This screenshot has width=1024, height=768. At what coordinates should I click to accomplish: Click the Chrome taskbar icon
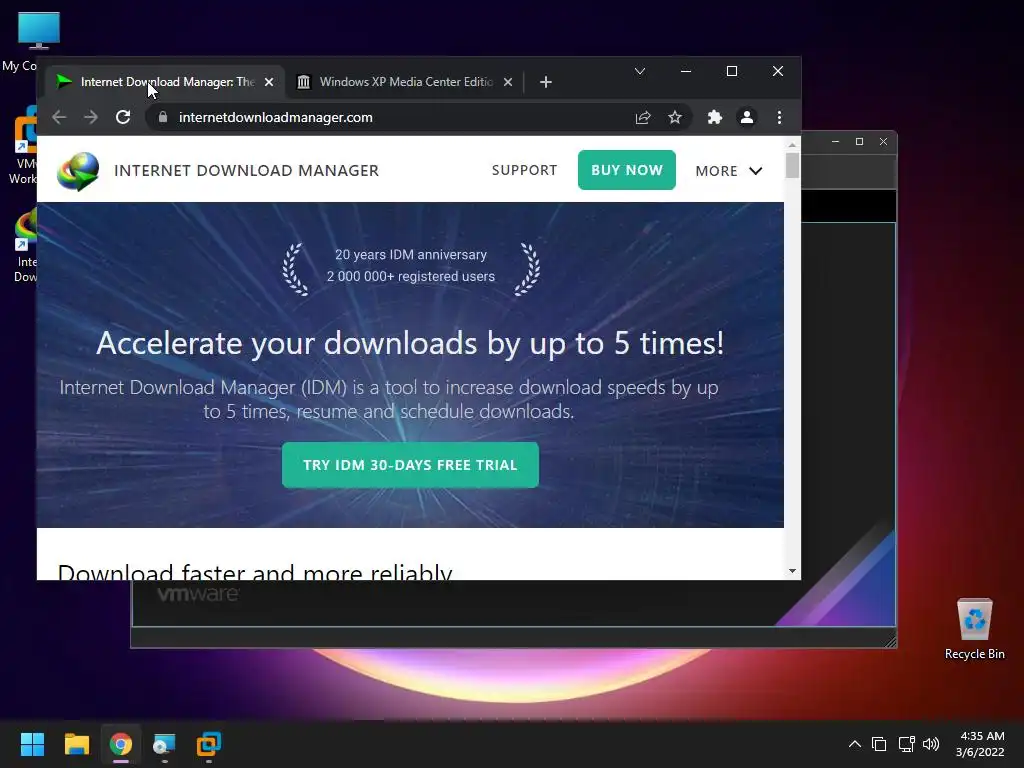121,744
